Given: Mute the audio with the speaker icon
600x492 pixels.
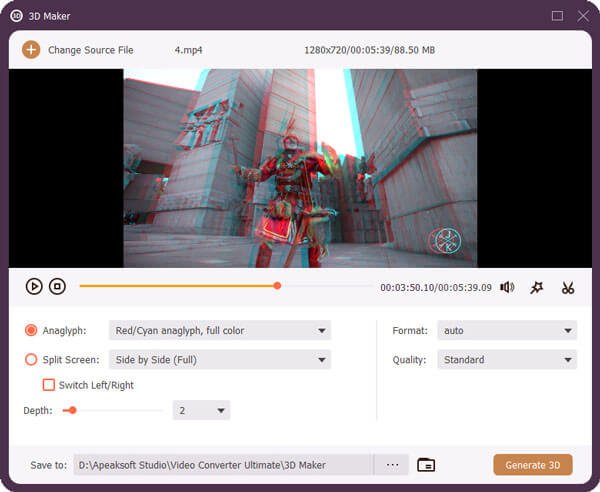Looking at the screenshot, I should click(x=507, y=287).
